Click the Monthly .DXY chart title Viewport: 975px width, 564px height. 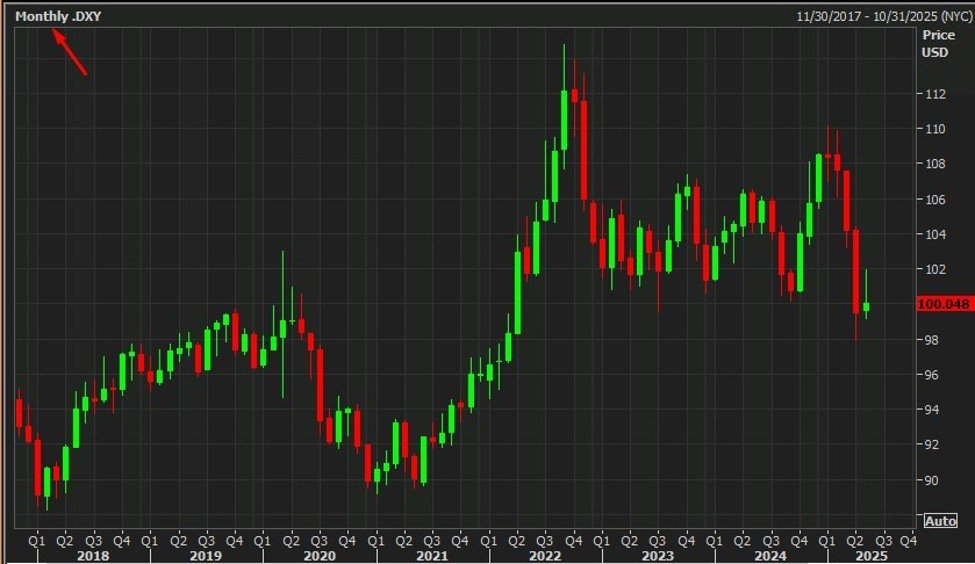(x=58, y=16)
